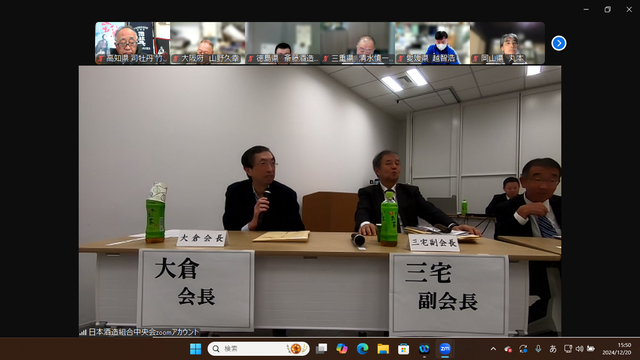Image resolution: width=640 pixels, height=360 pixels.
Task: Click the muted mic icon on 岡山県 tile
Action: [476, 59]
